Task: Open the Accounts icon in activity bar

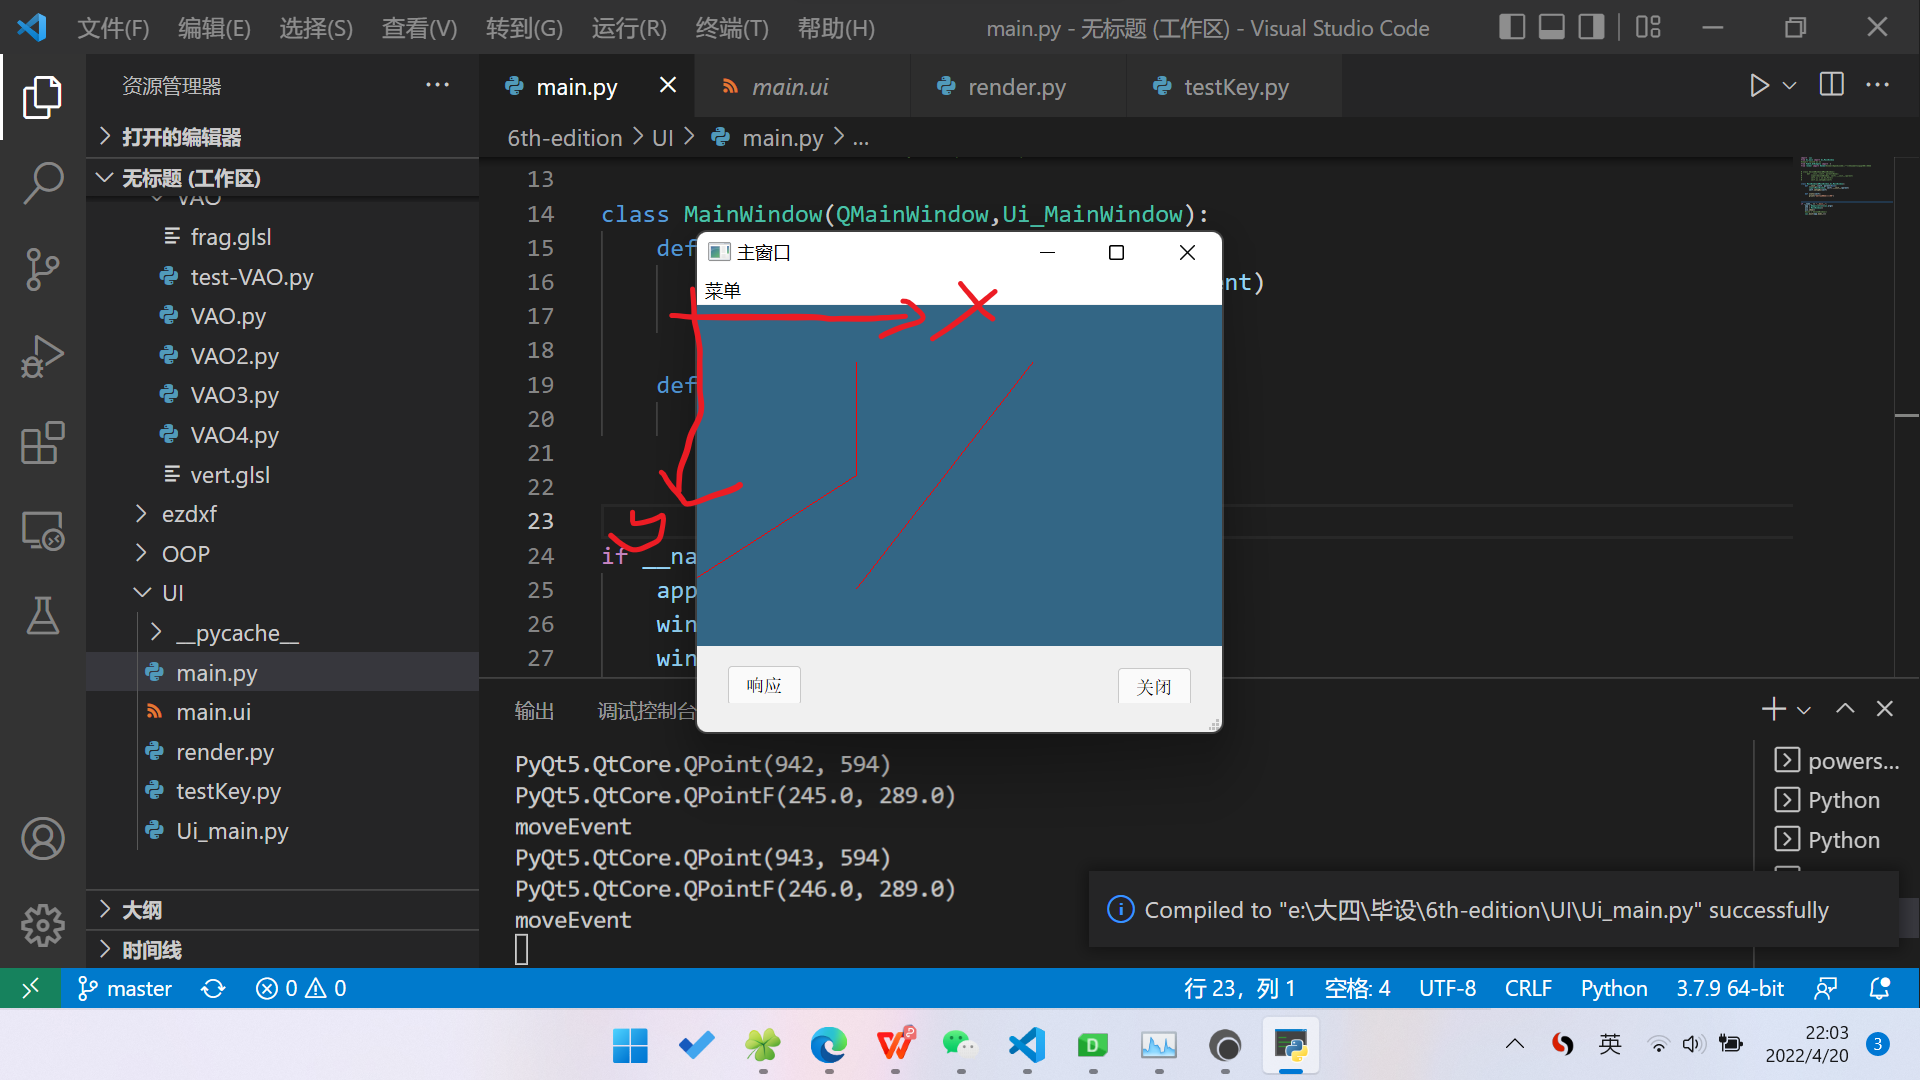Action: click(x=42, y=839)
